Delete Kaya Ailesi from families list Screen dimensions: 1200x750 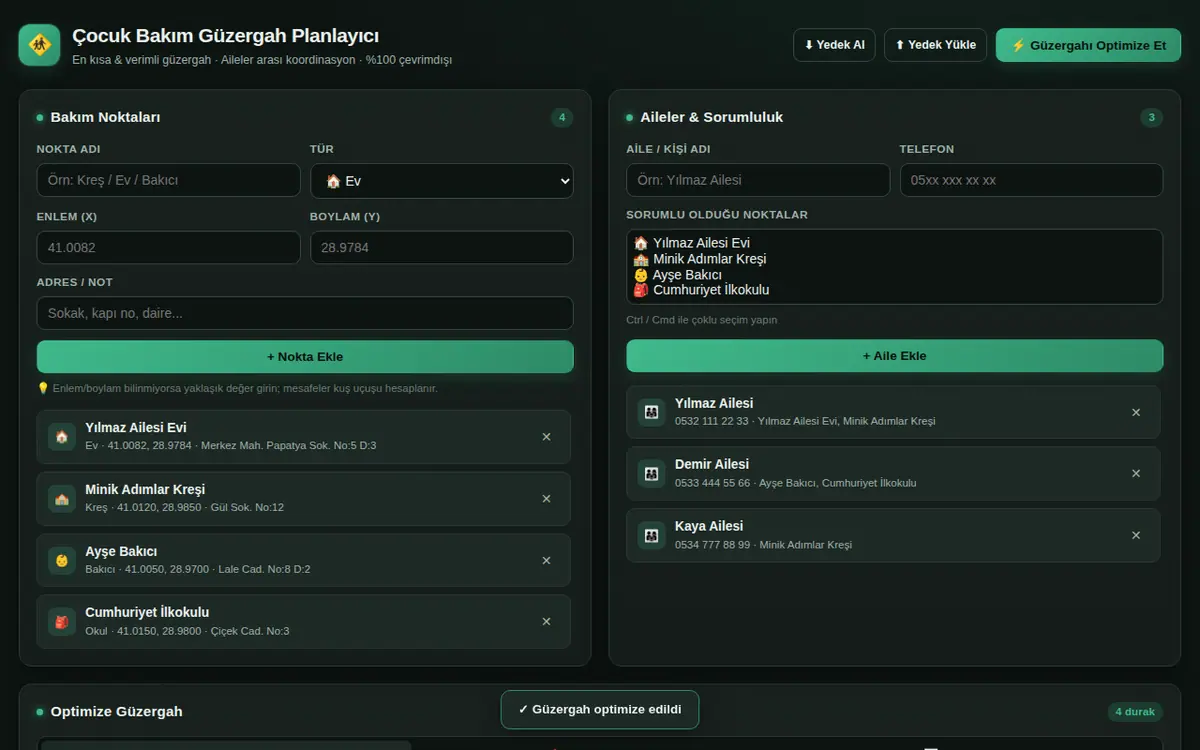coord(1136,535)
